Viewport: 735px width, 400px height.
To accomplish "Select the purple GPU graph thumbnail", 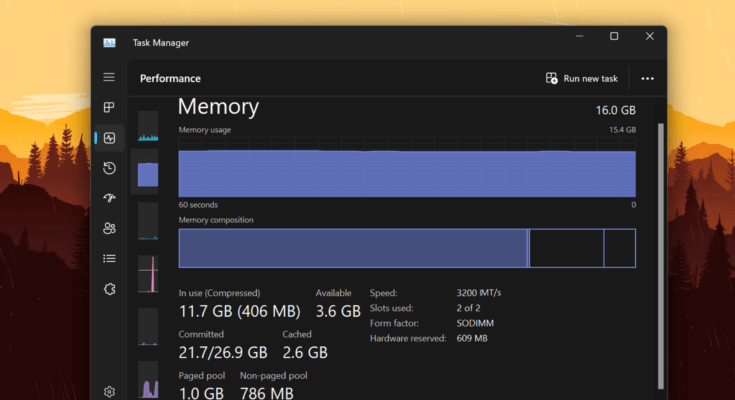I will click(x=148, y=380).
